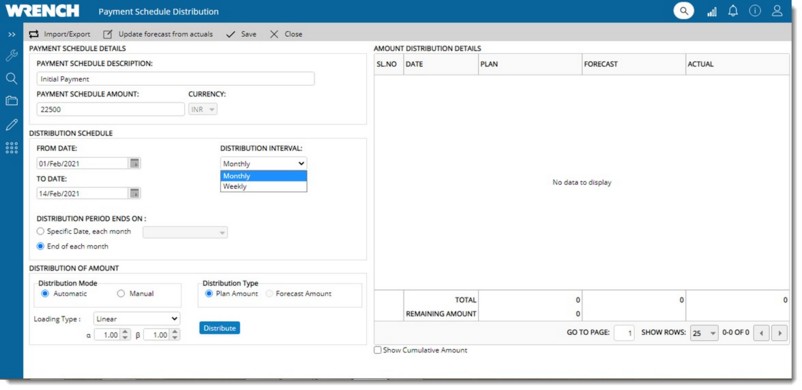Open the Loading Type Linear dropdown

tap(137, 319)
